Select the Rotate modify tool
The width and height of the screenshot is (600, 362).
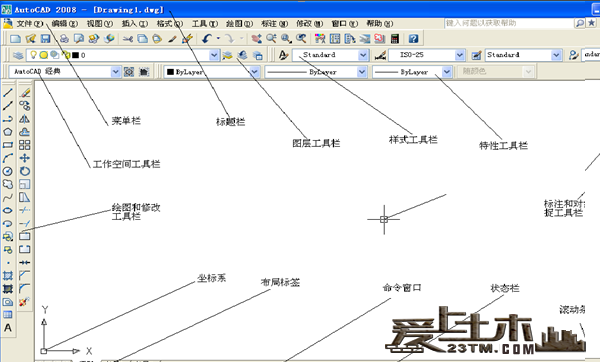point(24,171)
